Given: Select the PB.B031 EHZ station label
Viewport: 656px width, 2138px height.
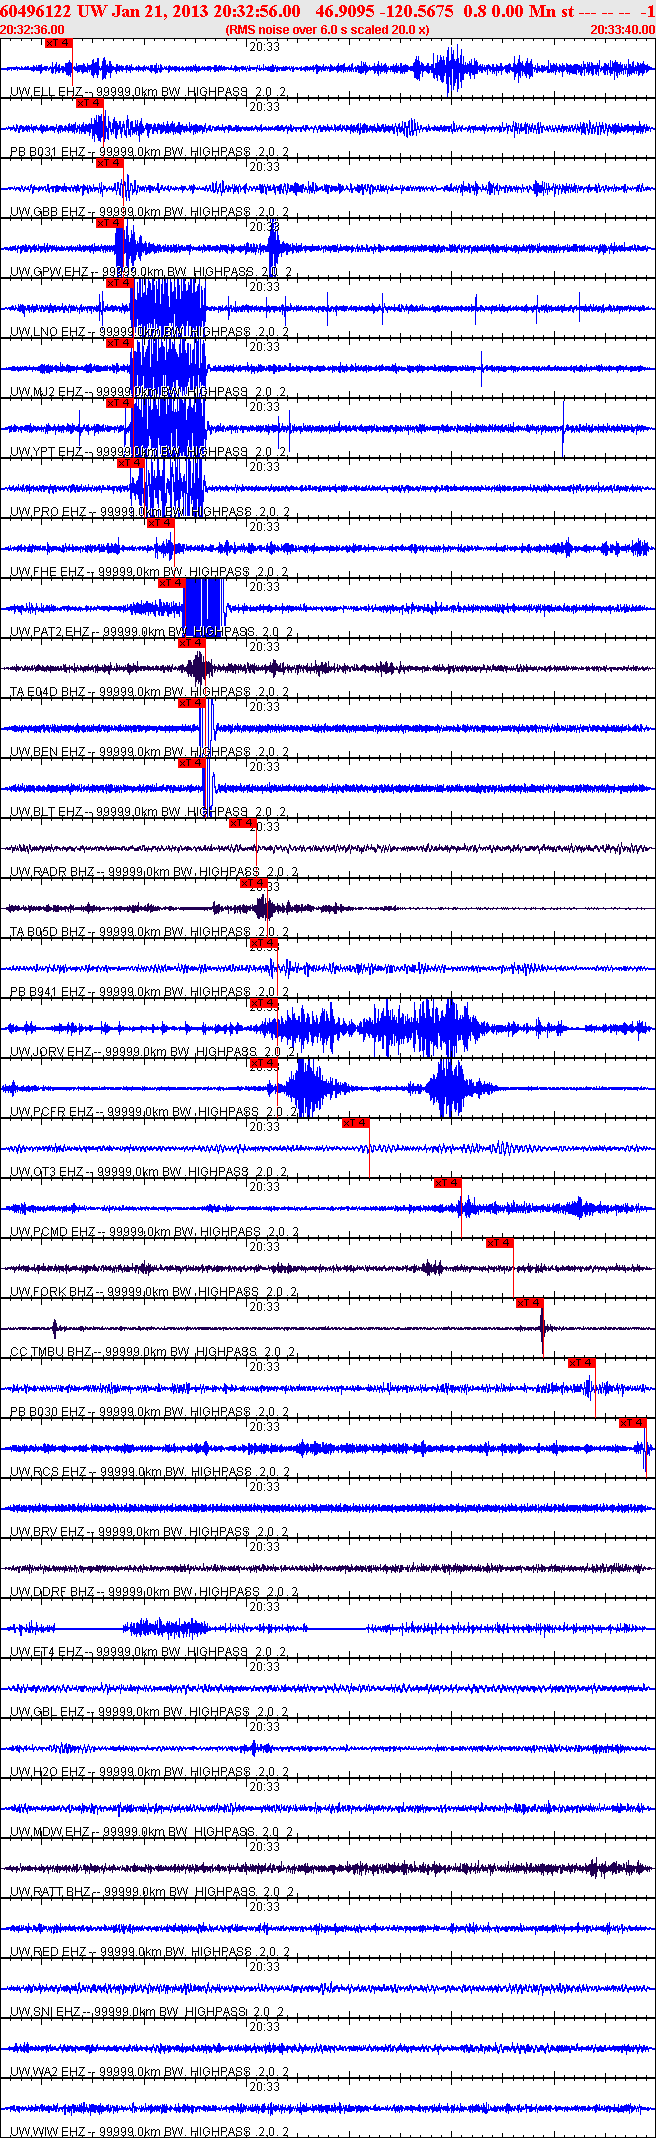Looking at the screenshot, I should pyautogui.click(x=48, y=152).
